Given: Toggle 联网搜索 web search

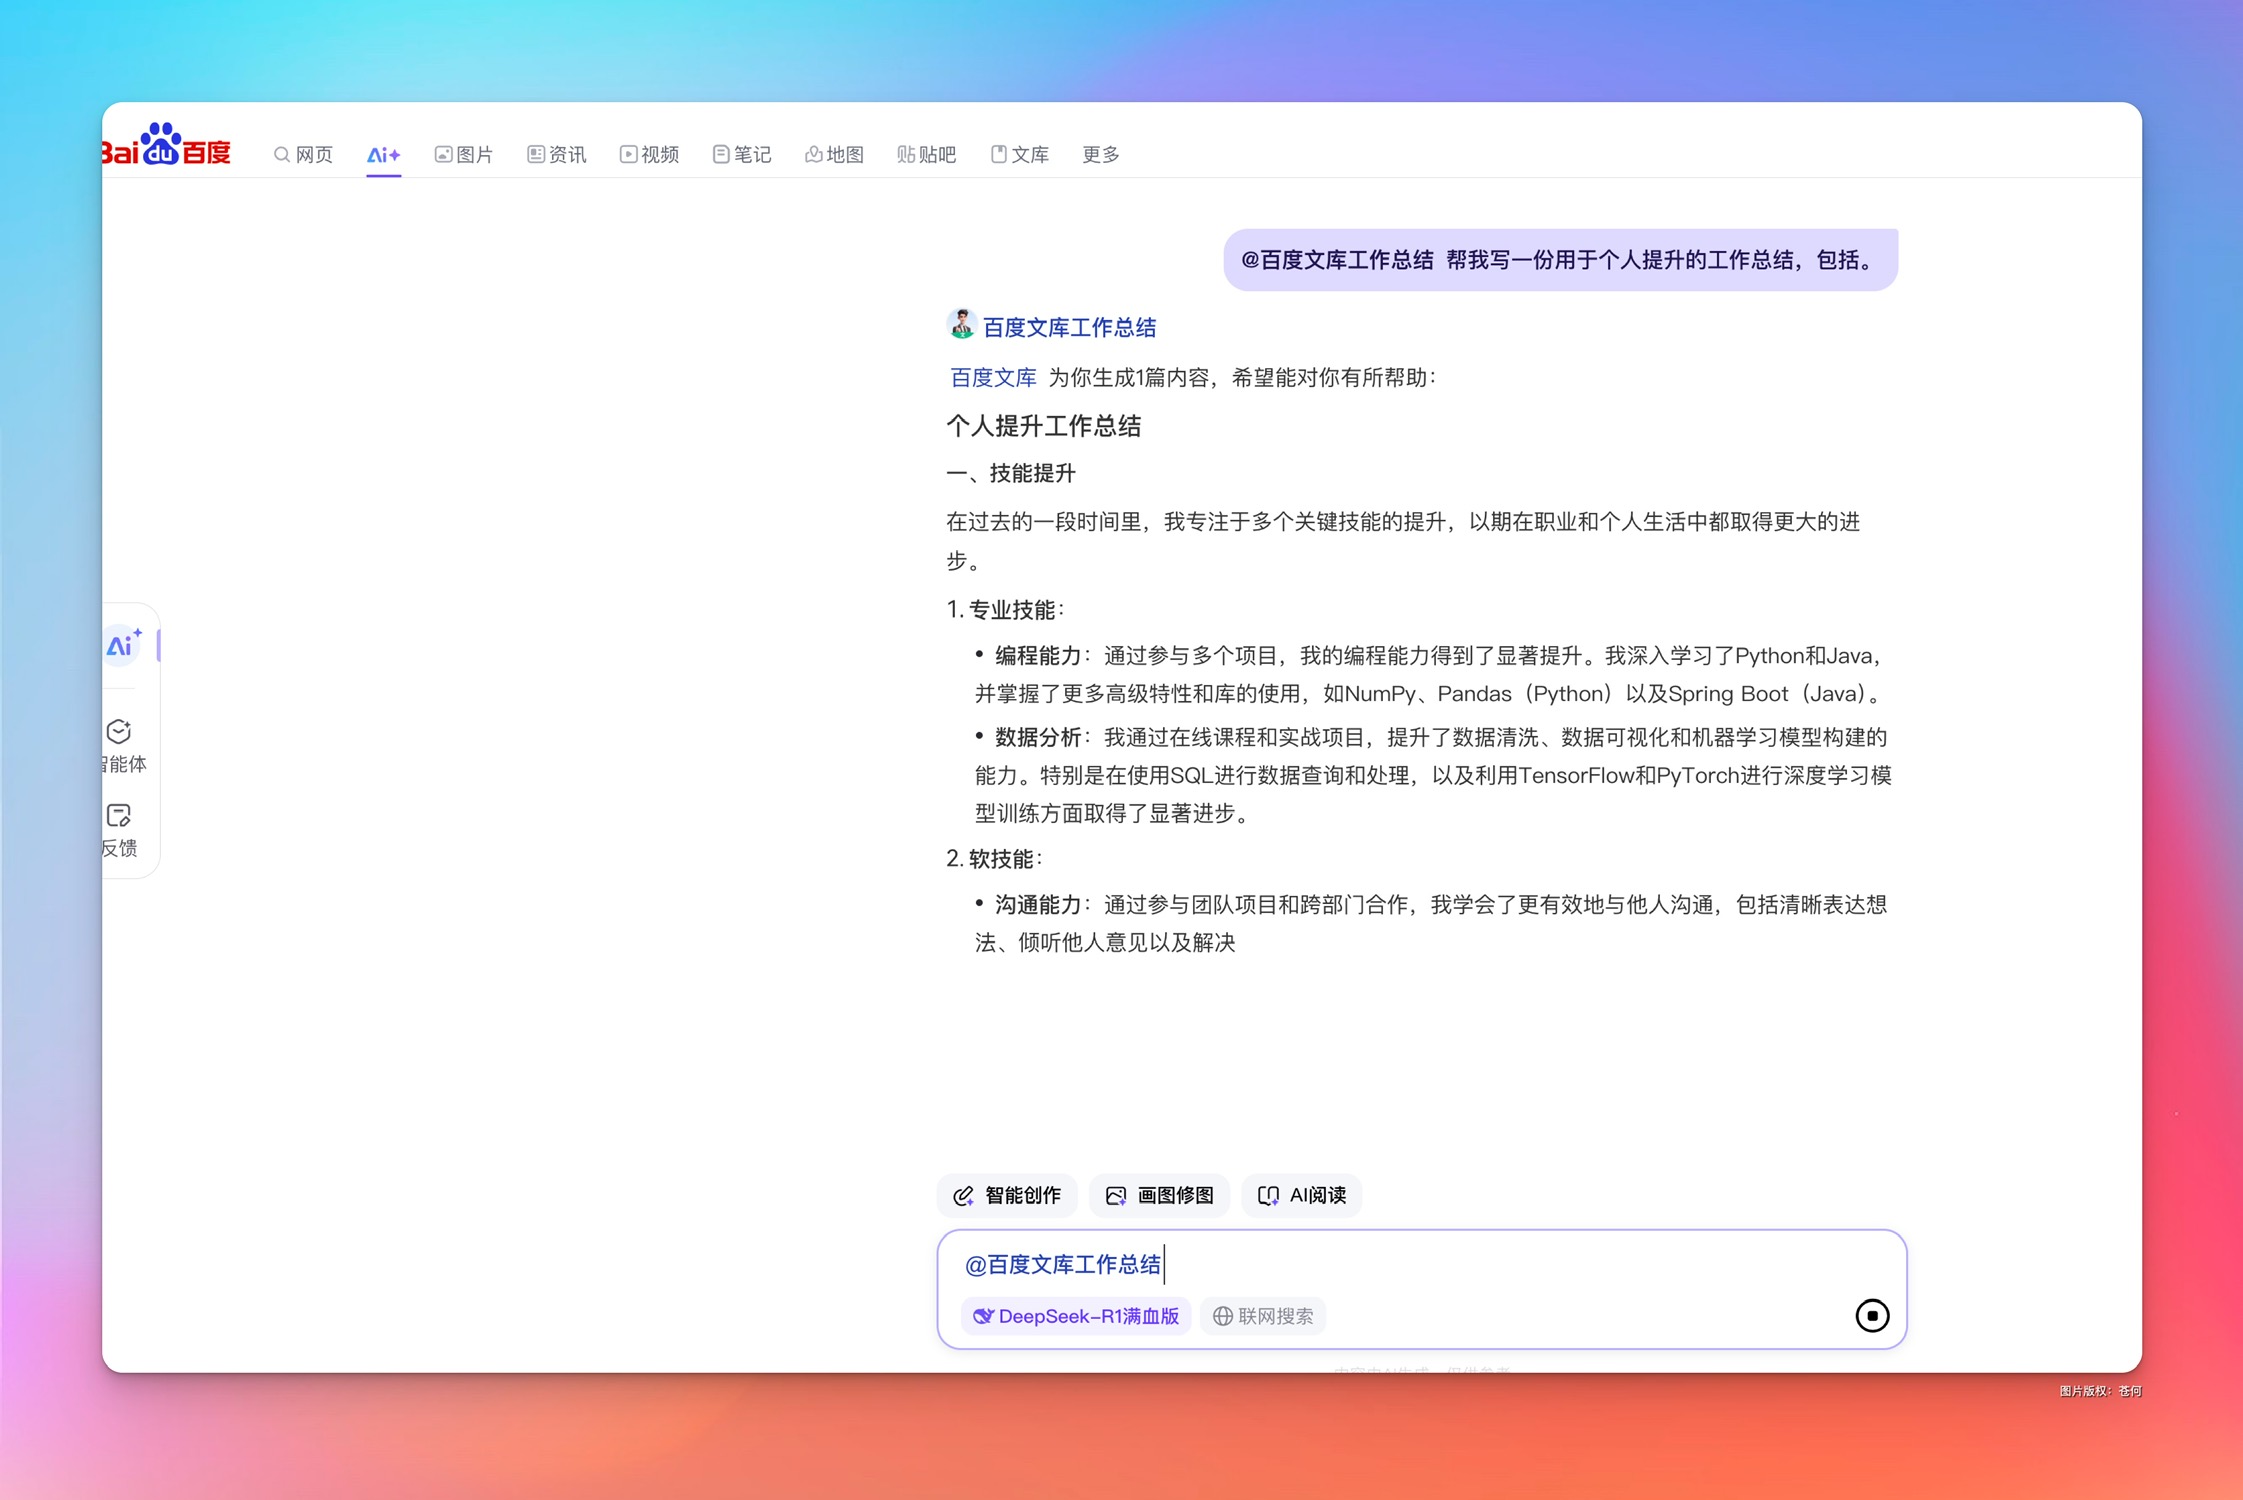Looking at the screenshot, I should [x=1263, y=1316].
